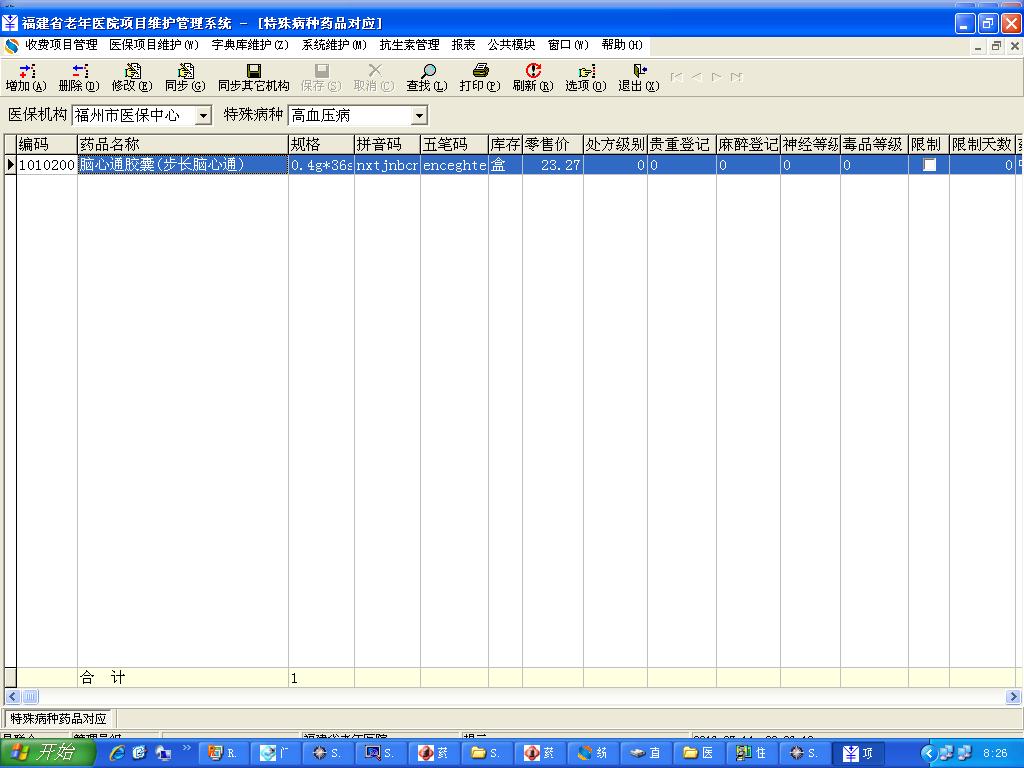Screen dimensions: 1024x768
Task: Open the 字典库维护(Z) menu
Action: pos(249,45)
